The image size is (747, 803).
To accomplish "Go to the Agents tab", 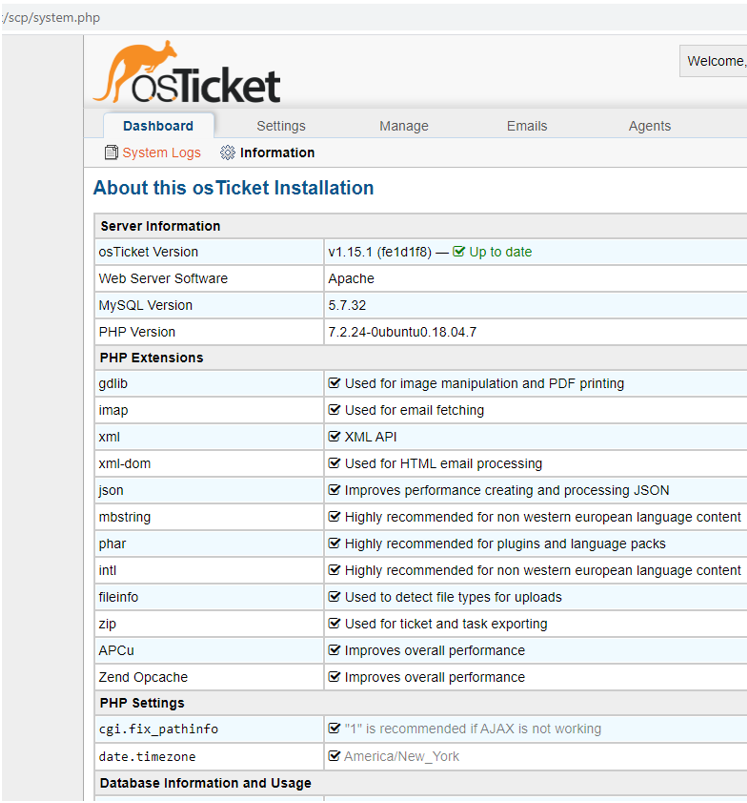I will (650, 126).
